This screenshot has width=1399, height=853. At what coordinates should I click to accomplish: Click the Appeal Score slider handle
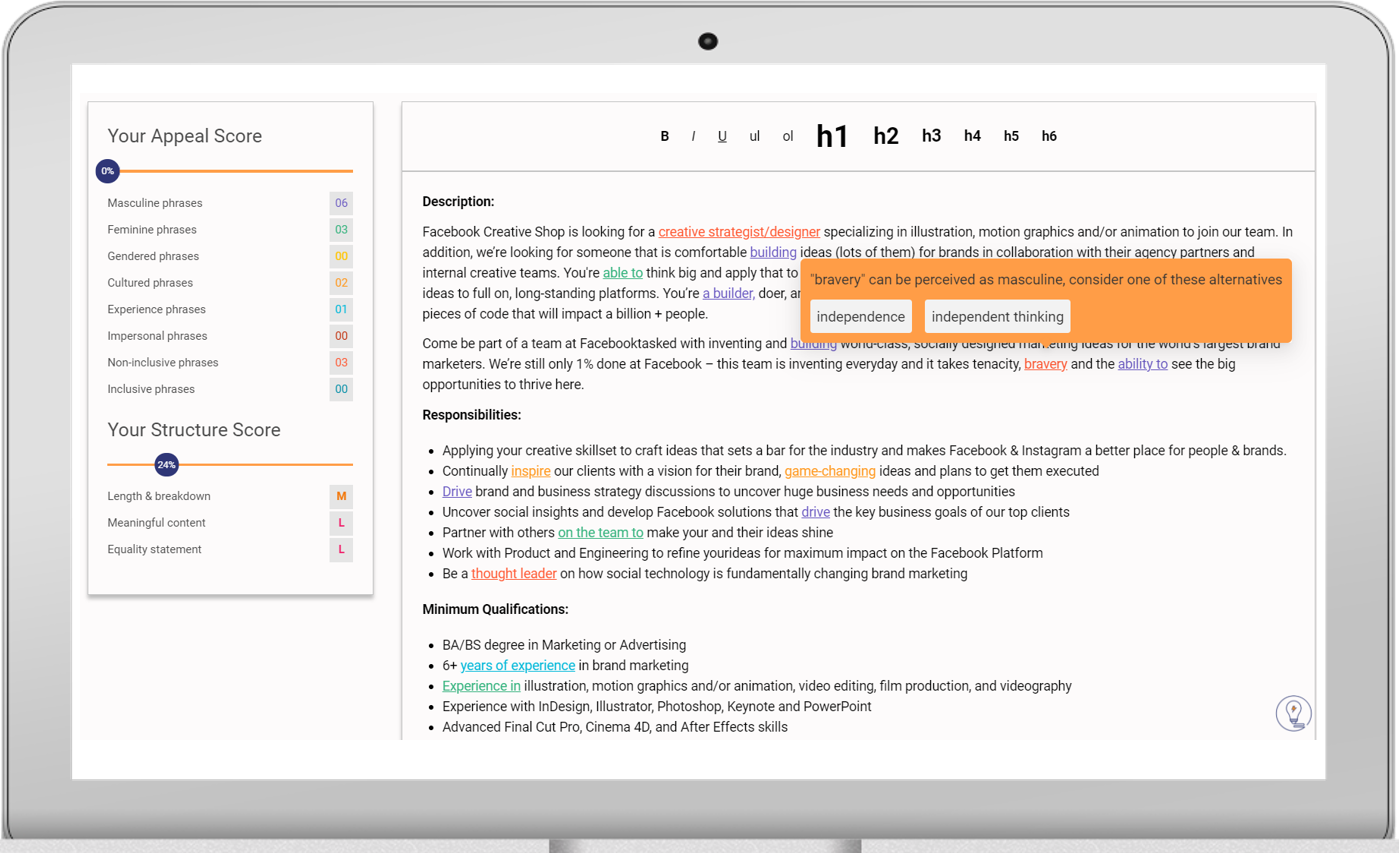107,171
